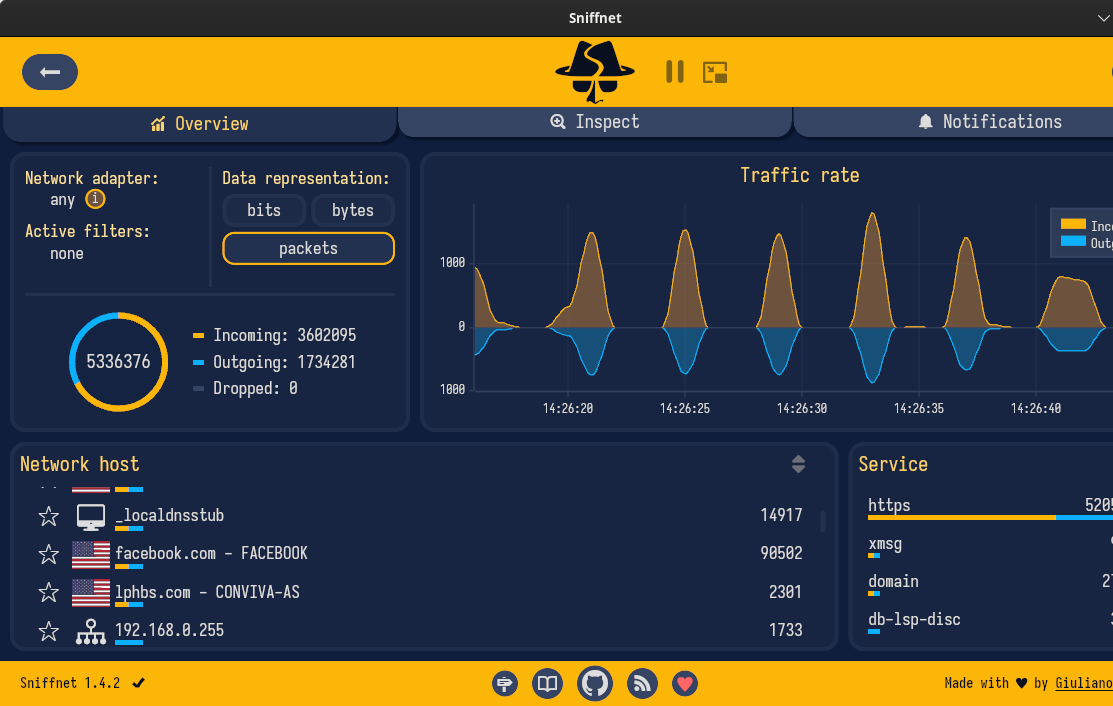Viewport: 1113px width, 706px height.
Task: Switch data representation to bytes
Action: 352,210
